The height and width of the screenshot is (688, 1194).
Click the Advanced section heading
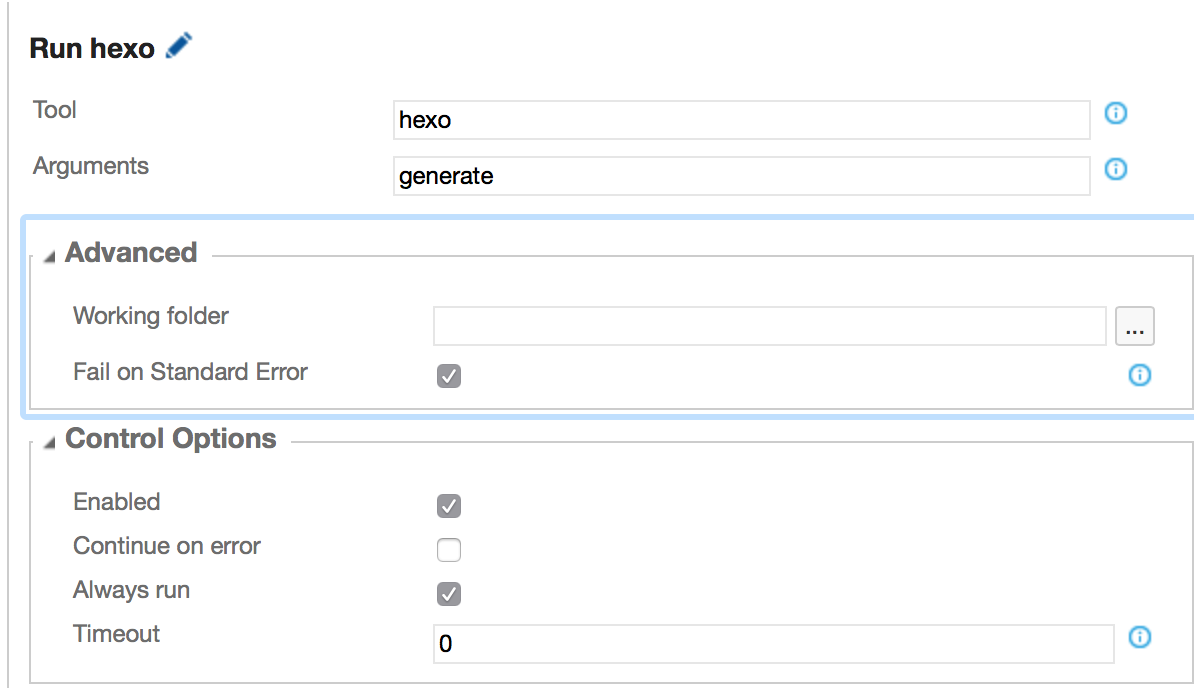pos(131,252)
